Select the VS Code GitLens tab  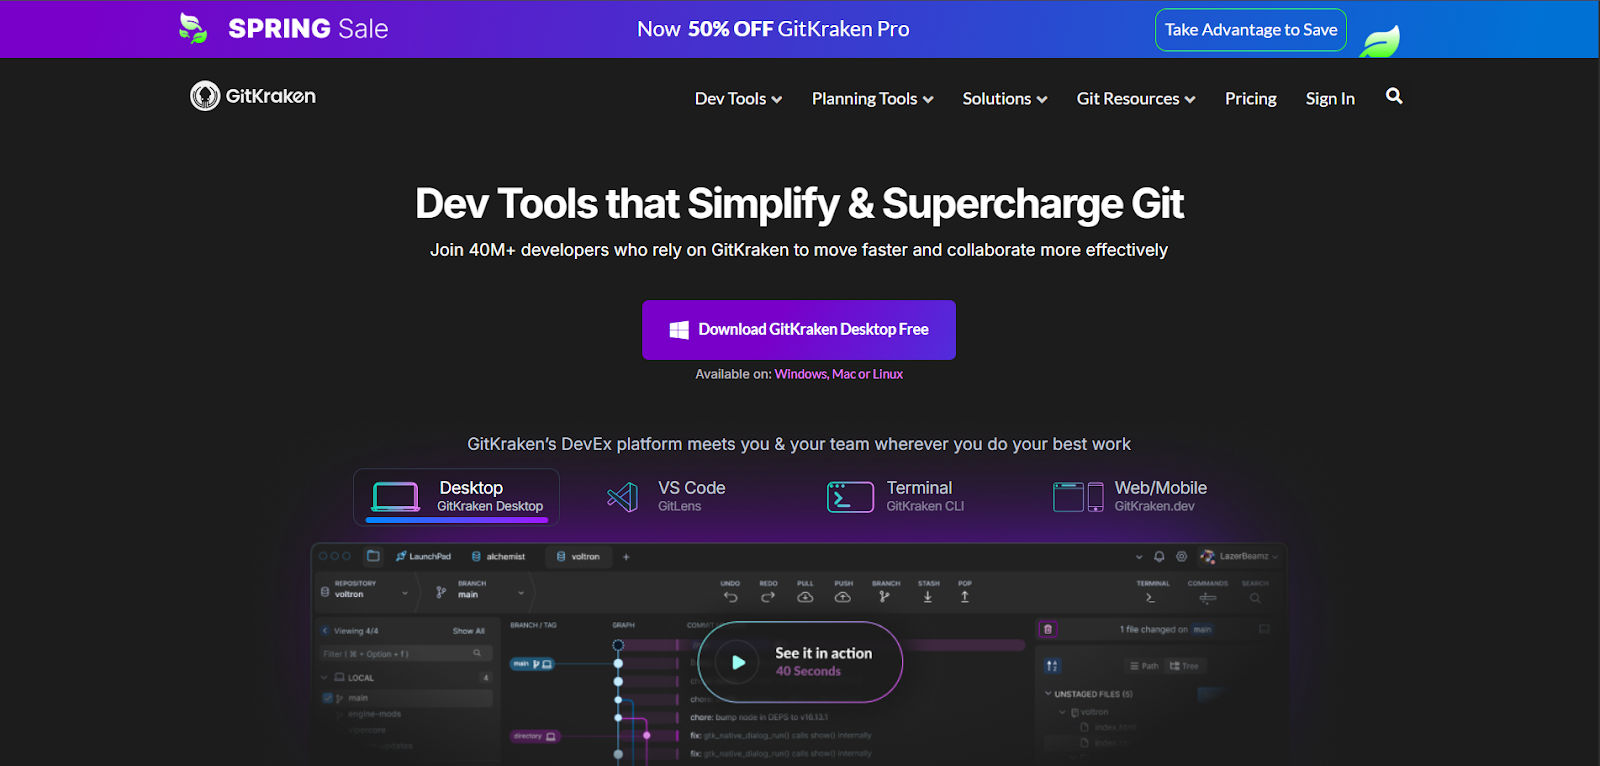tap(668, 496)
